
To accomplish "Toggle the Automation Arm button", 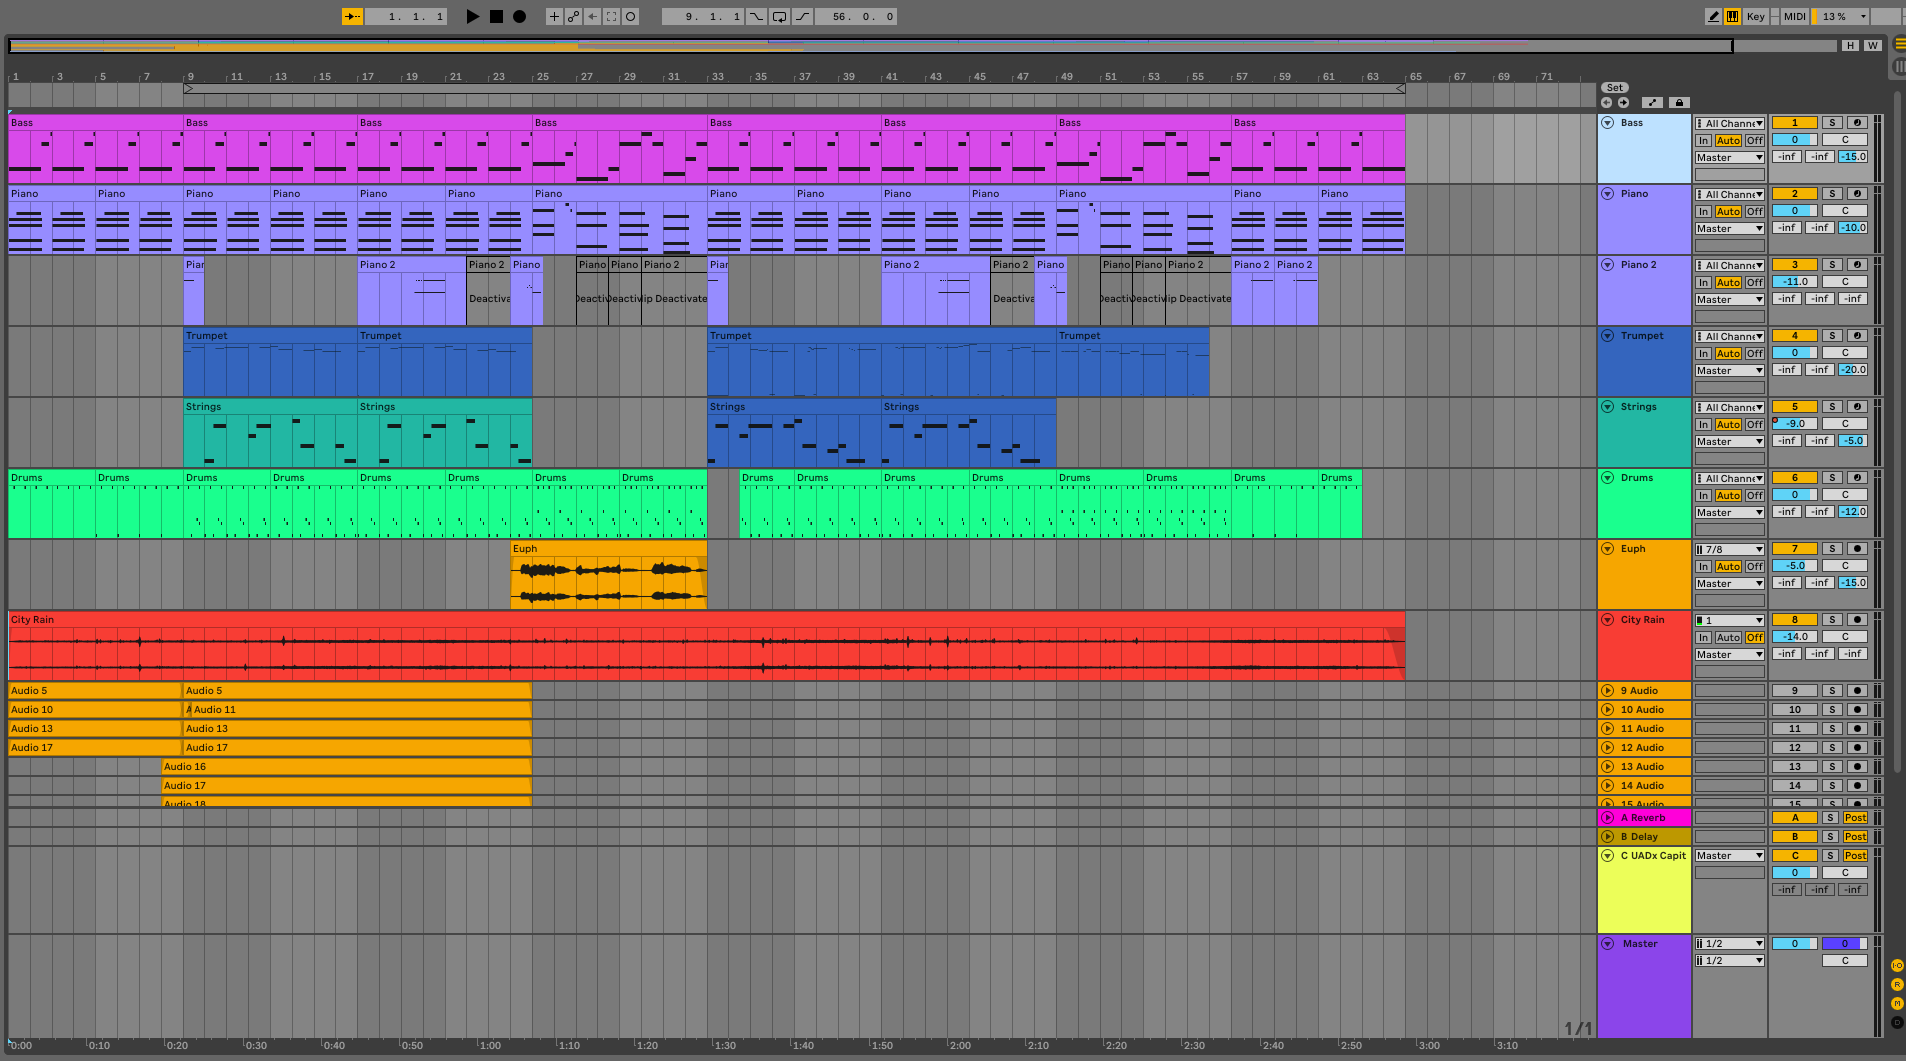I will [x=573, y=16].
